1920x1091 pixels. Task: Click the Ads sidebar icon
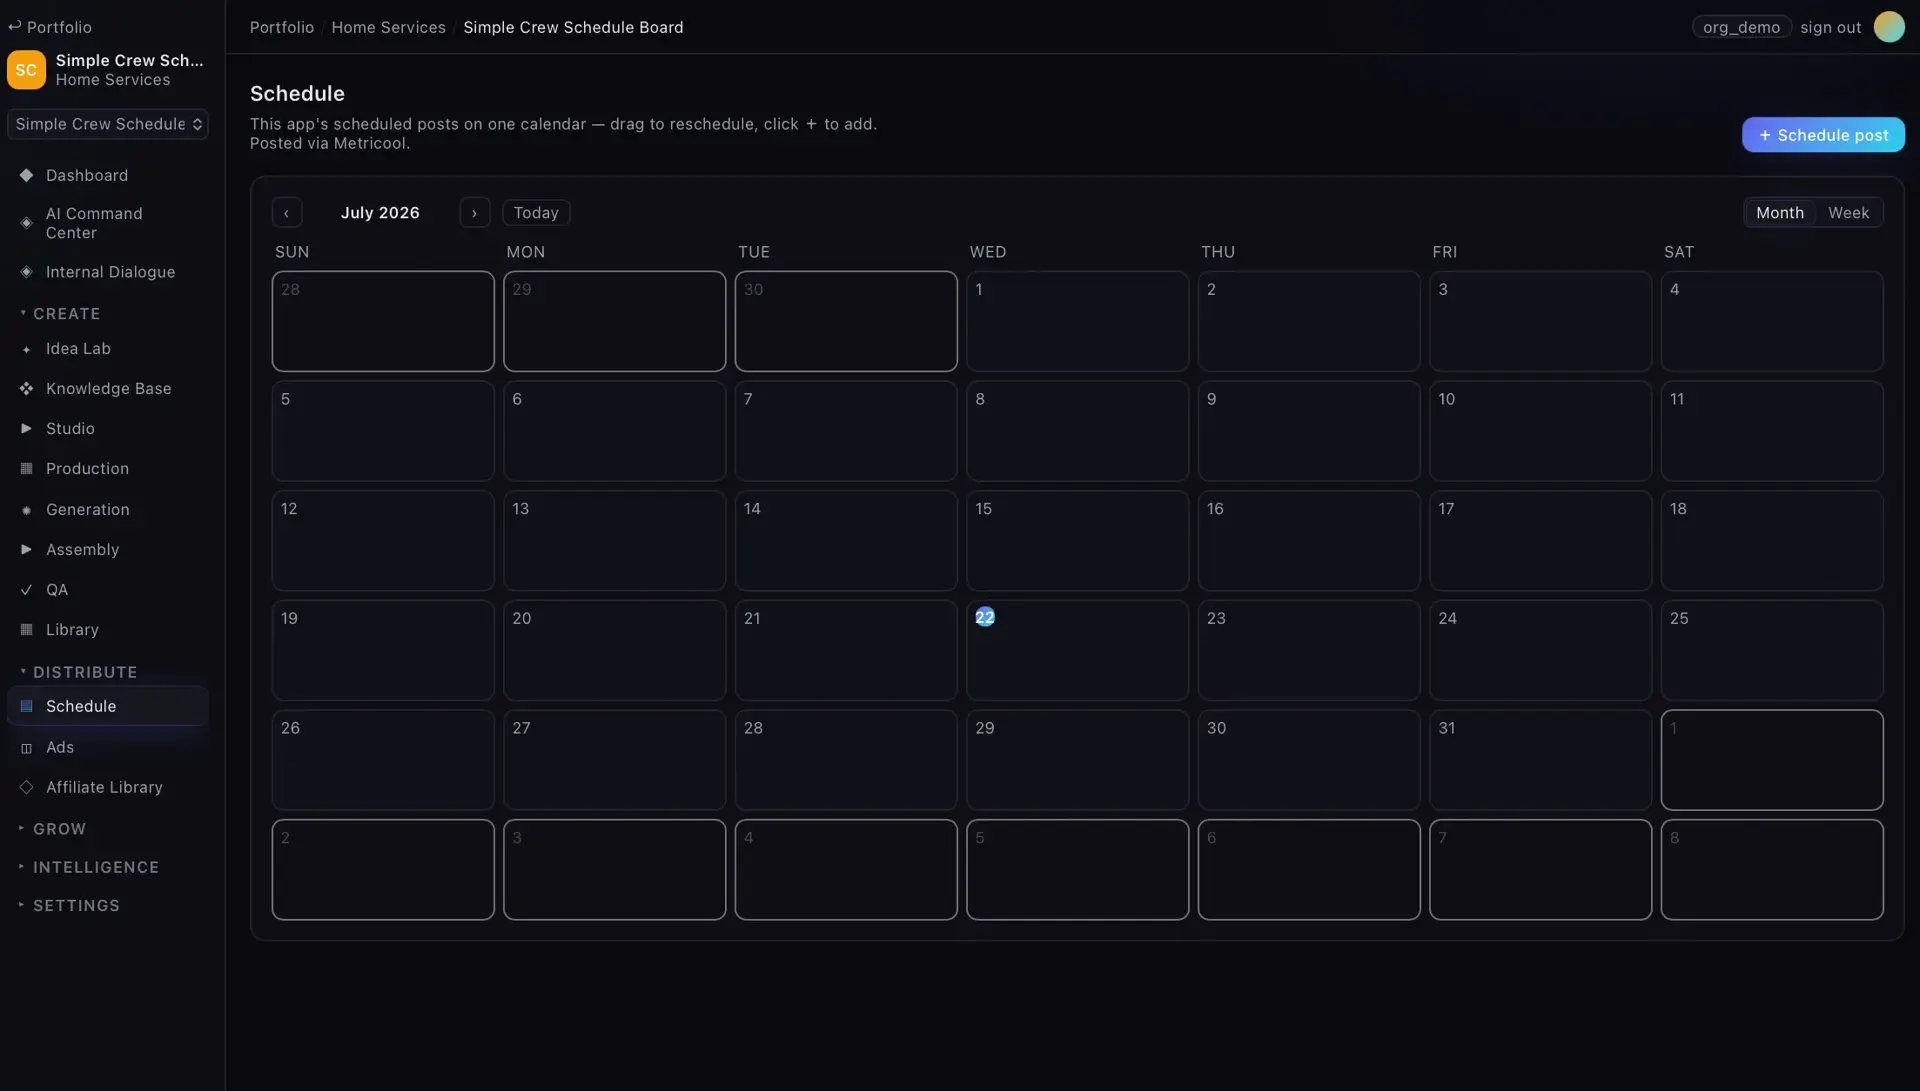pos(27,748)
